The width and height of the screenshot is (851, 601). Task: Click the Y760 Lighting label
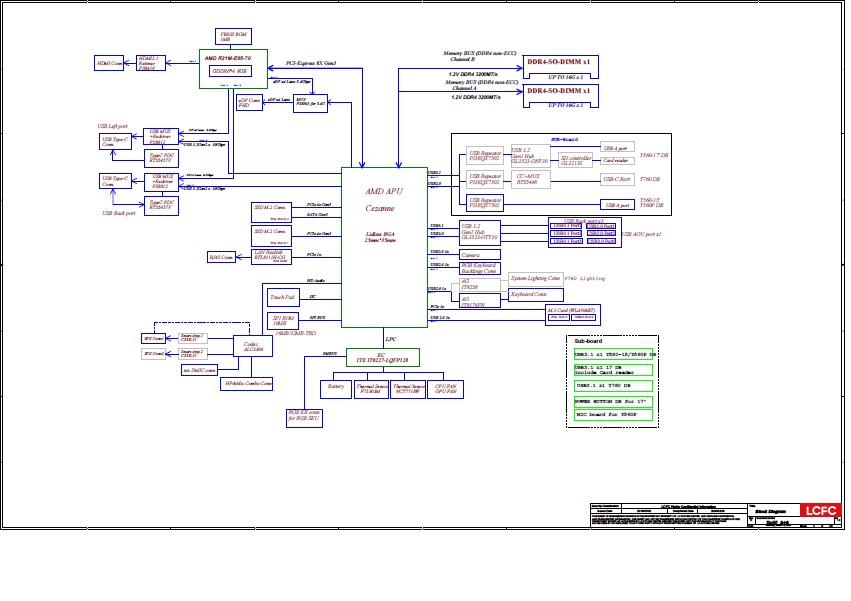tap(585, 279)
